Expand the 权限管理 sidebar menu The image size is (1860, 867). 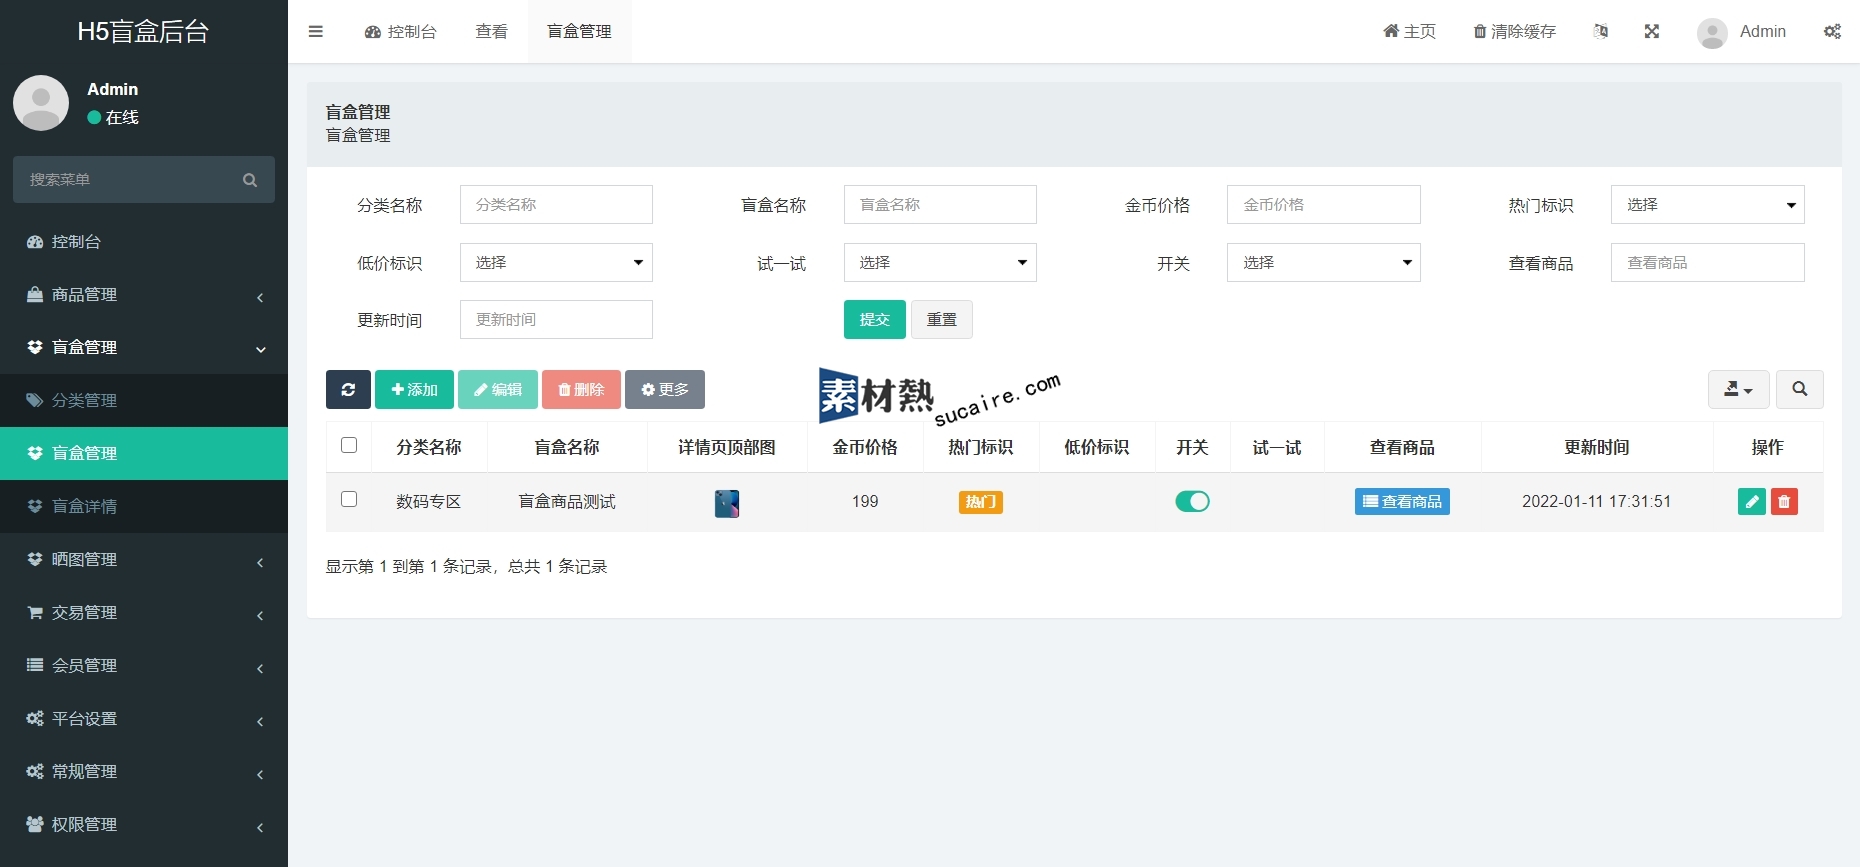(144, 824)
